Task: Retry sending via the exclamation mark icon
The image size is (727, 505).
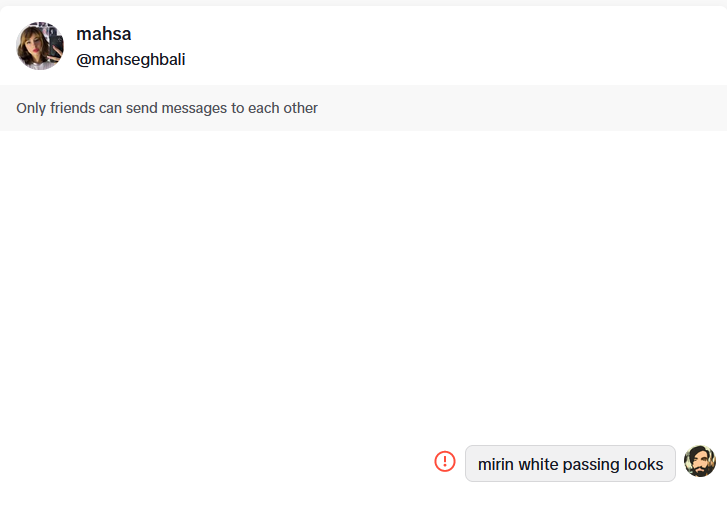Action: (445, 461)
